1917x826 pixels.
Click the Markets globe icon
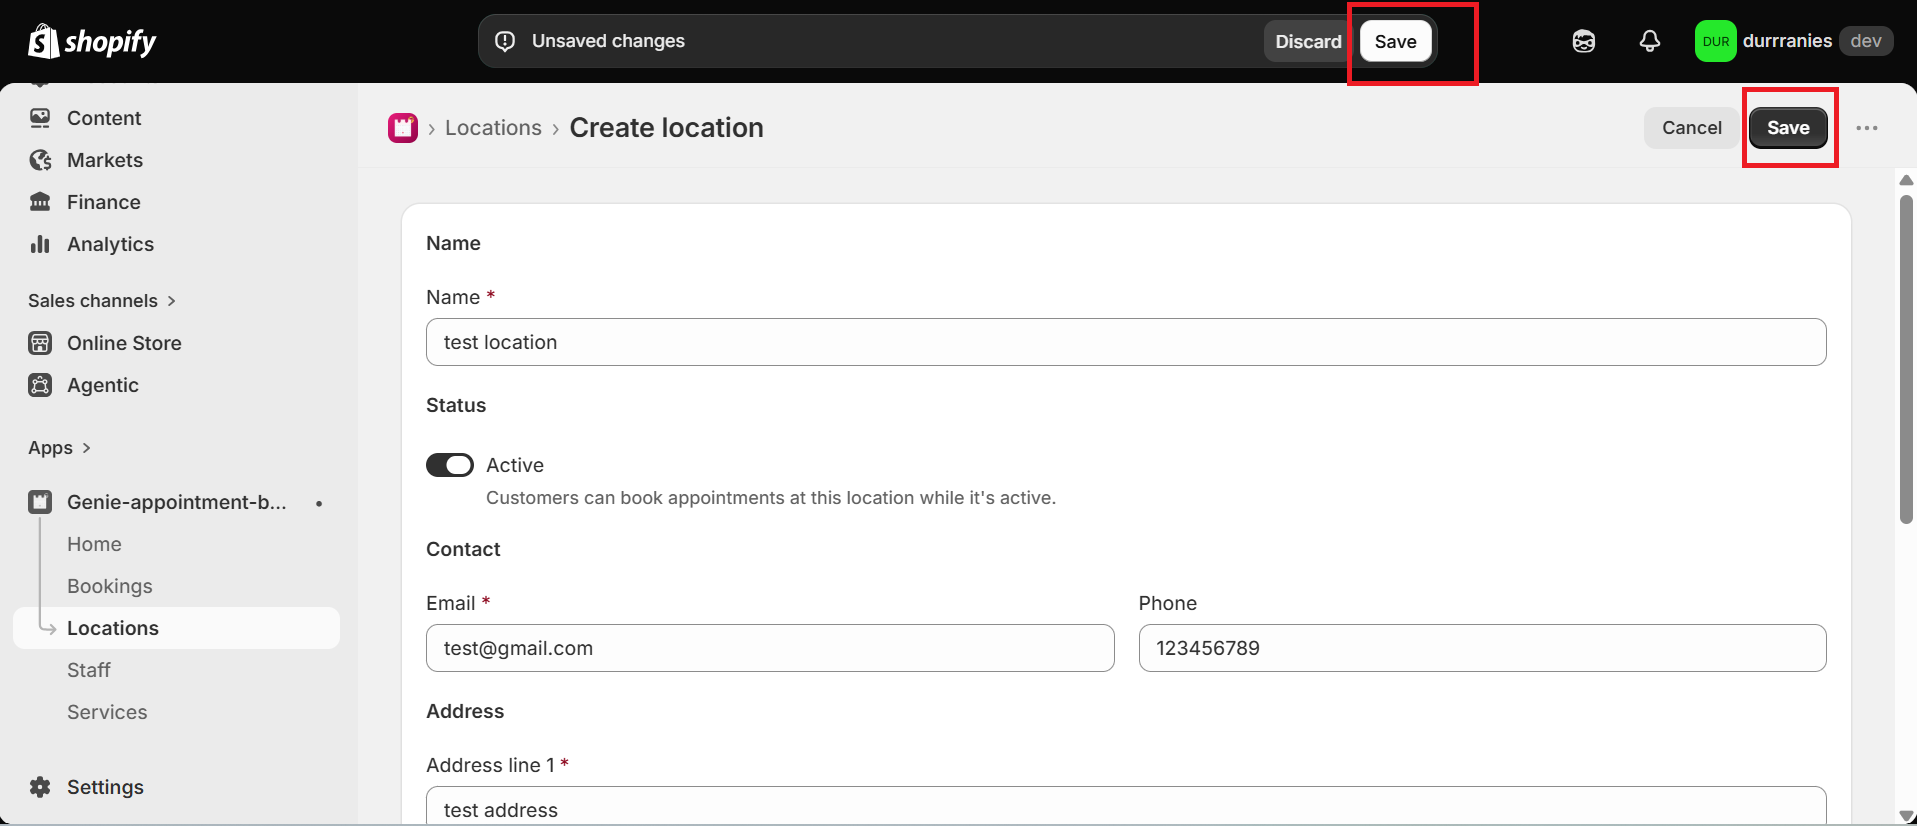[40, 160]
